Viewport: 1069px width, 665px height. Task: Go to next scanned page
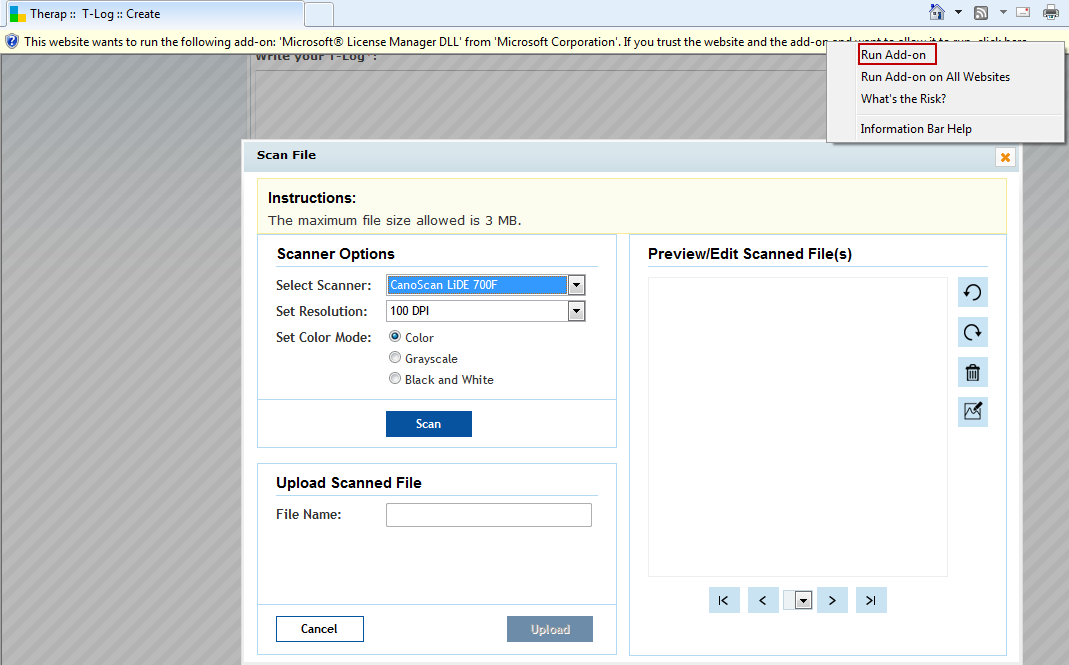point(832,600)
